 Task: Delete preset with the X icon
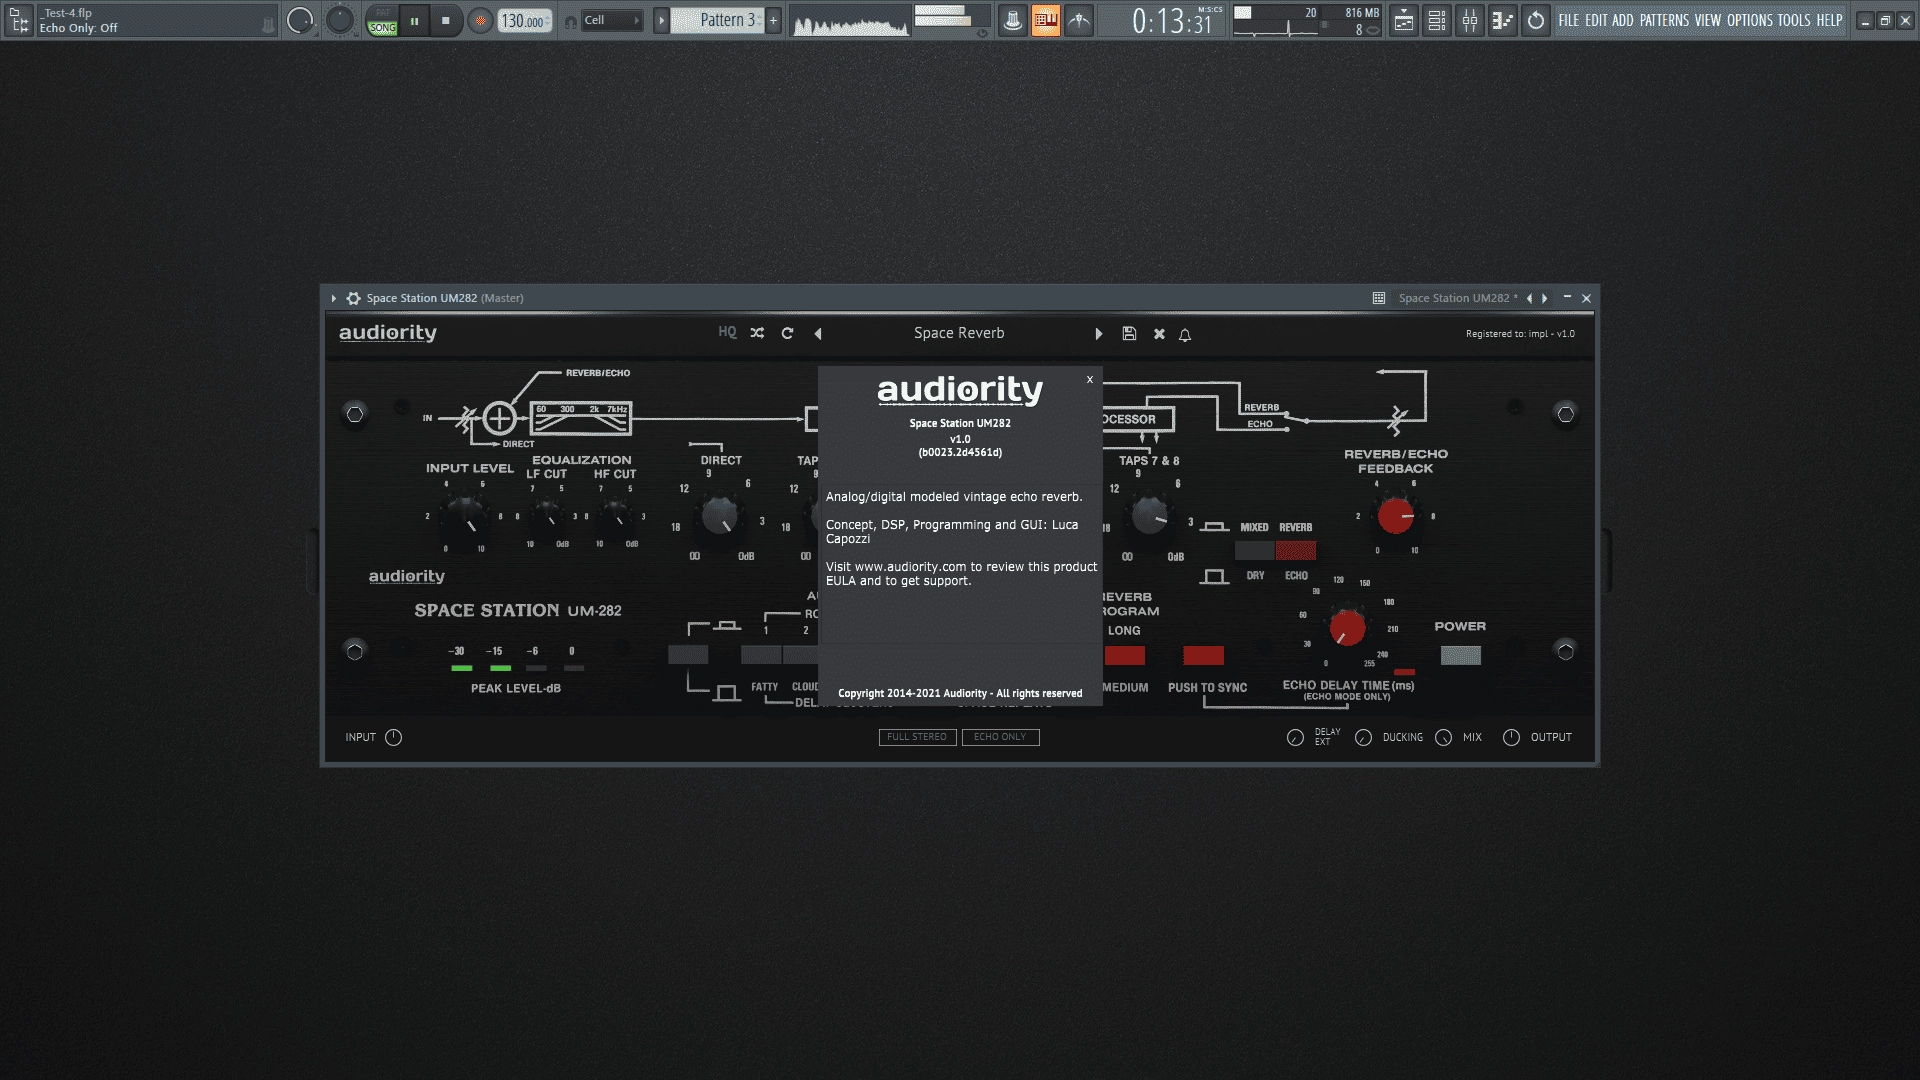coord(1159,334)
